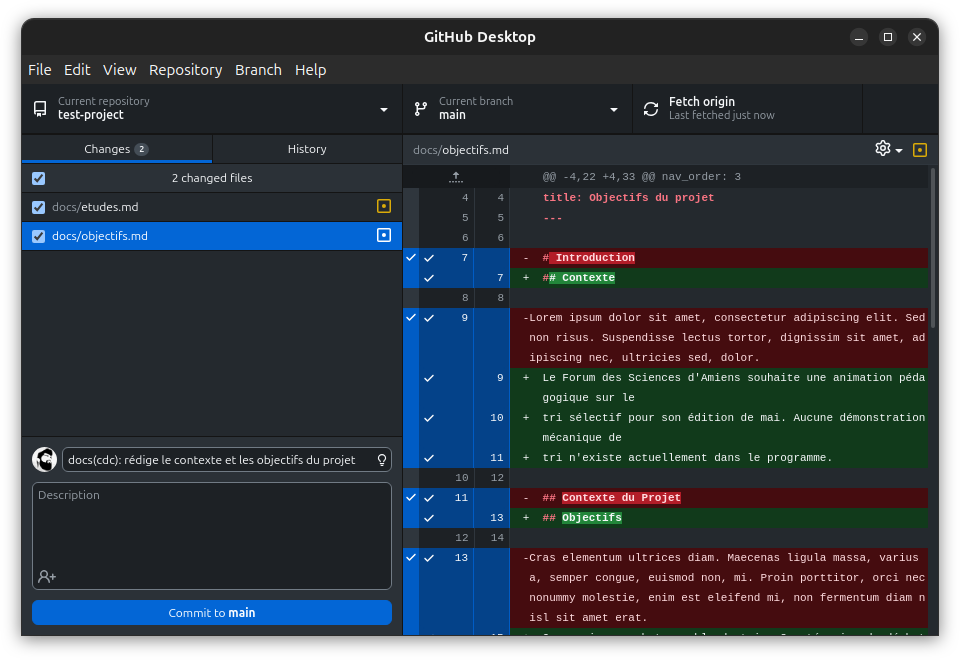Toggle hunk checkmark for the Introduction change
Screen dimensions: 960x660
pos(411,258)
